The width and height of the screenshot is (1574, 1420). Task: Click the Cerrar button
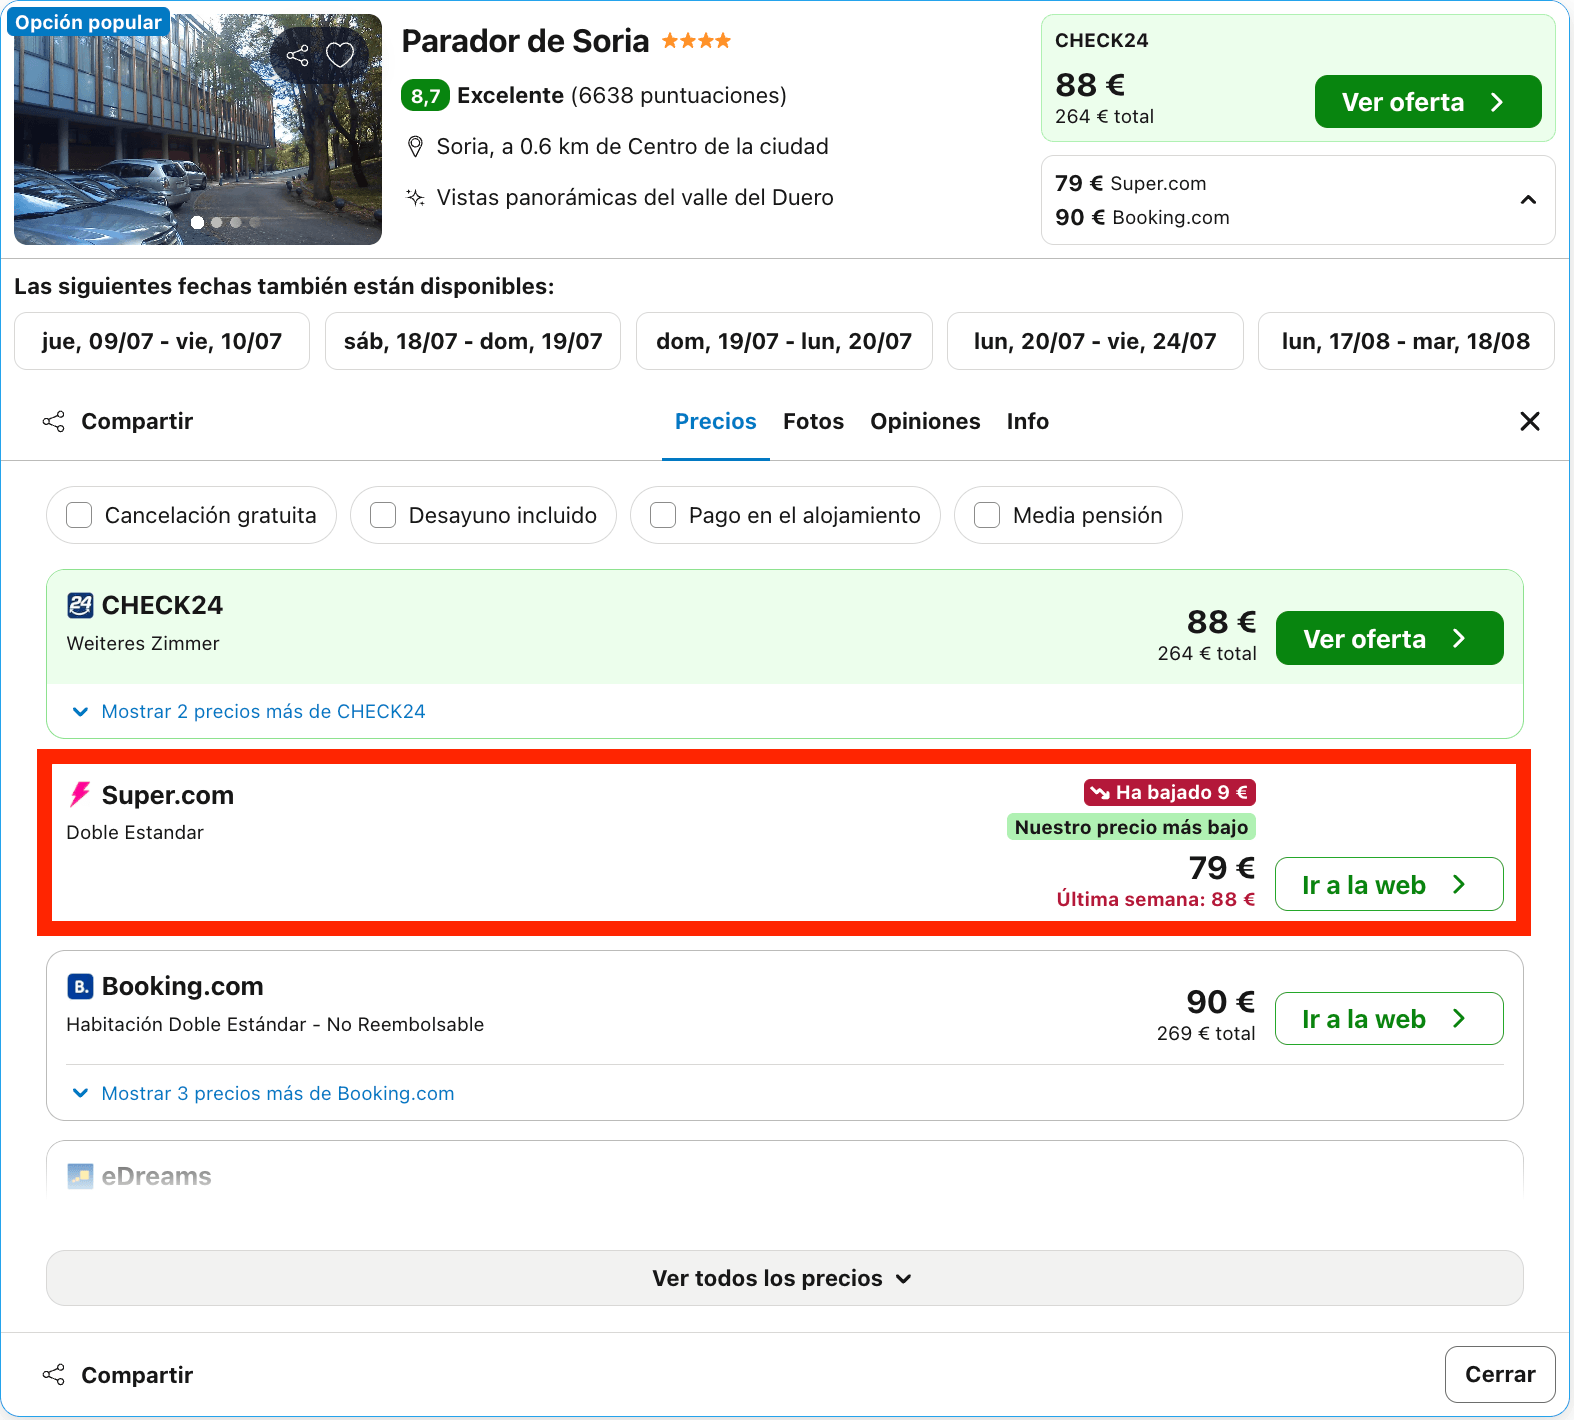point(1500,1374)
